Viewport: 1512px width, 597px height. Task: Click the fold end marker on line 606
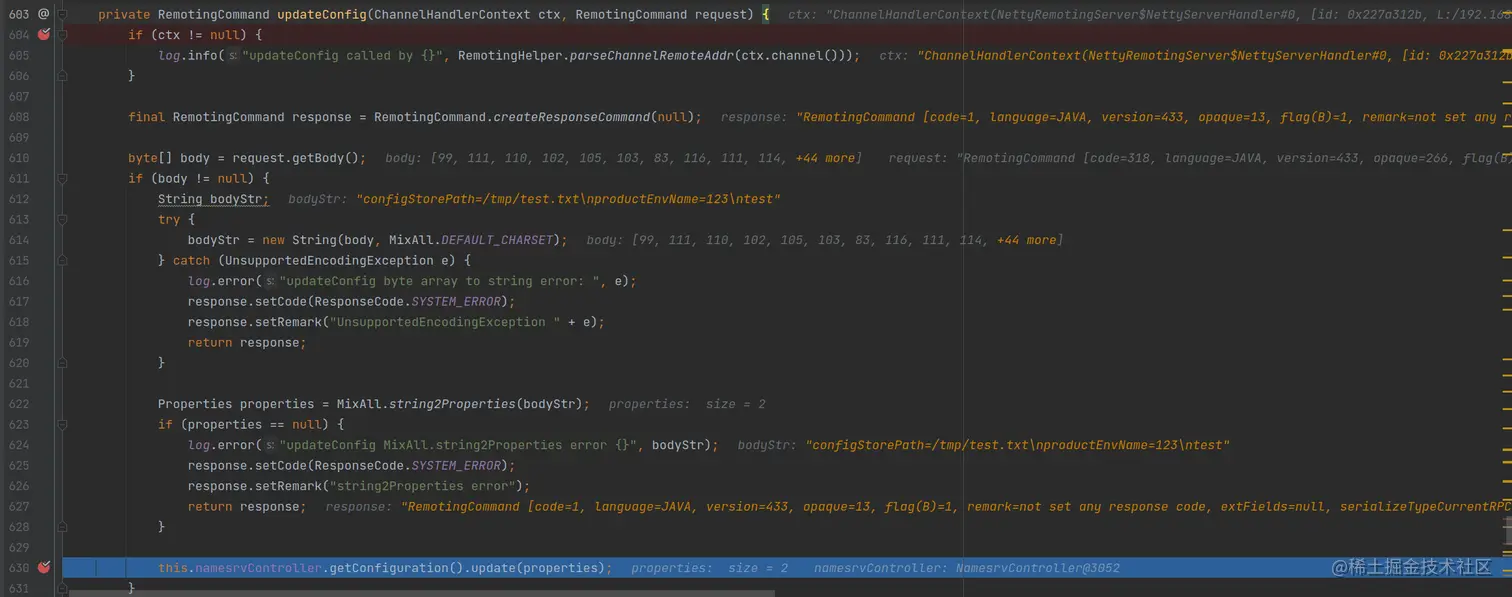62,76
